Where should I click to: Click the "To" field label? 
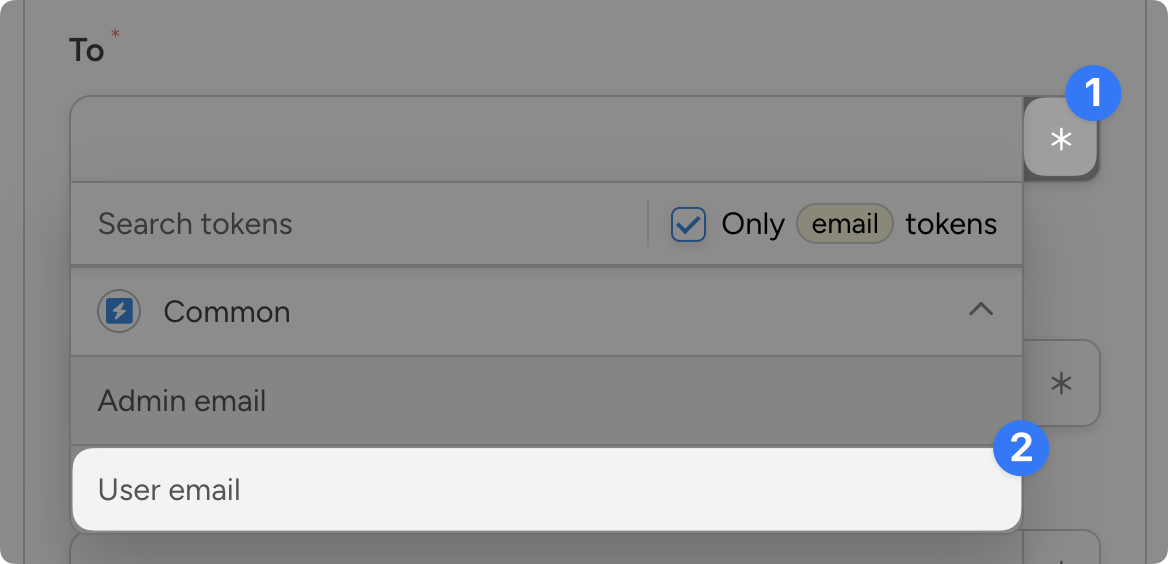click(x=86, y=50)
